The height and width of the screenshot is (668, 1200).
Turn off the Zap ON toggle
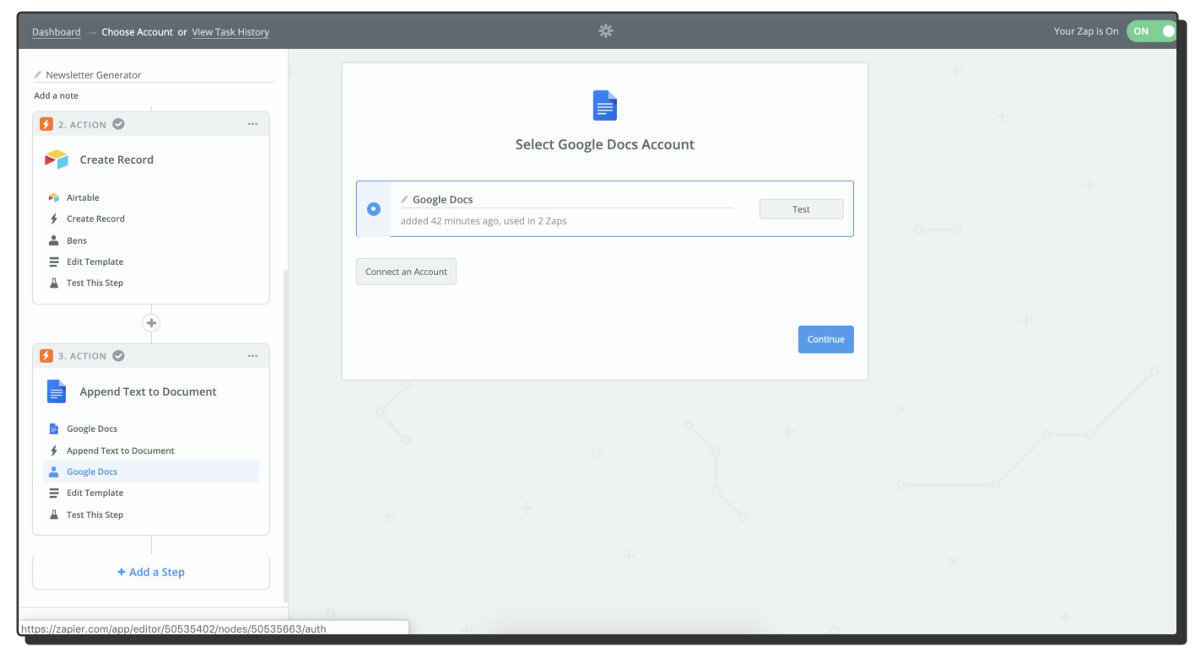pyautogui.click(x=1151, y=31)
